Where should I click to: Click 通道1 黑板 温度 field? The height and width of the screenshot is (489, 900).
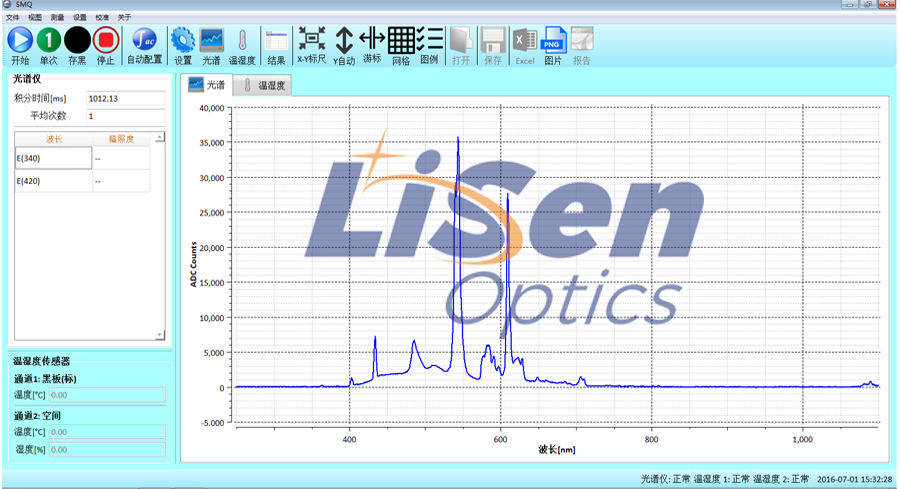(107, 395)
